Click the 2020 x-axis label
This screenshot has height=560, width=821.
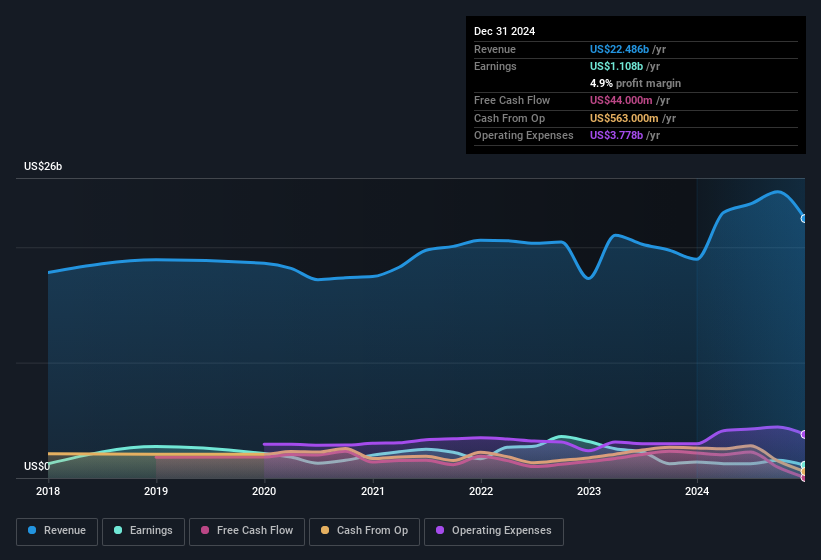pyautogui.click(x=264, y=491)
